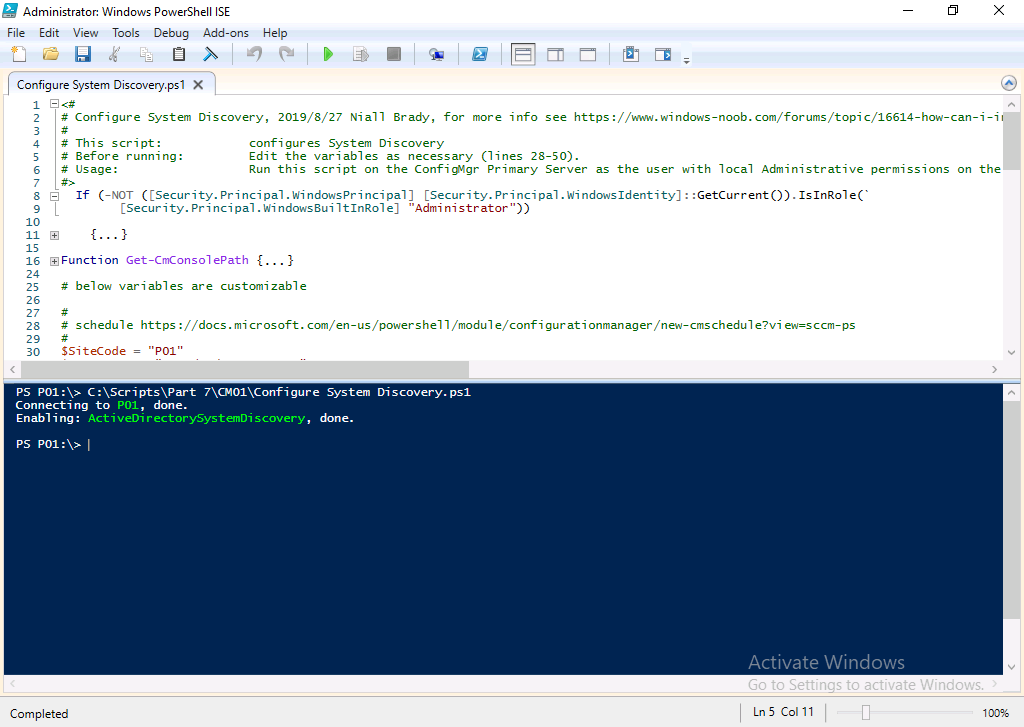The height and width of the screenshot is (727, 1024).
Task: Open the View menu
Action: point(86,33)
